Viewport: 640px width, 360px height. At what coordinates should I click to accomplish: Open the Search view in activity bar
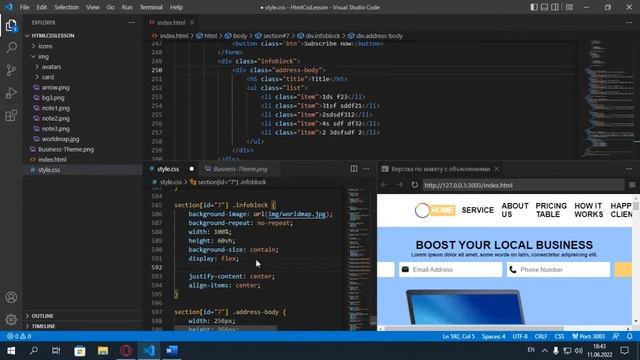click(x=11, y=47)
